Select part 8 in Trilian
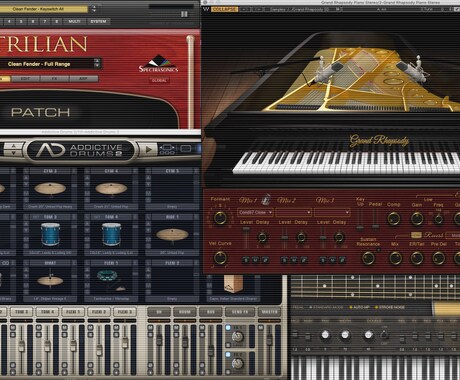The height and width of the screenshot is (380, 460). 57,22
